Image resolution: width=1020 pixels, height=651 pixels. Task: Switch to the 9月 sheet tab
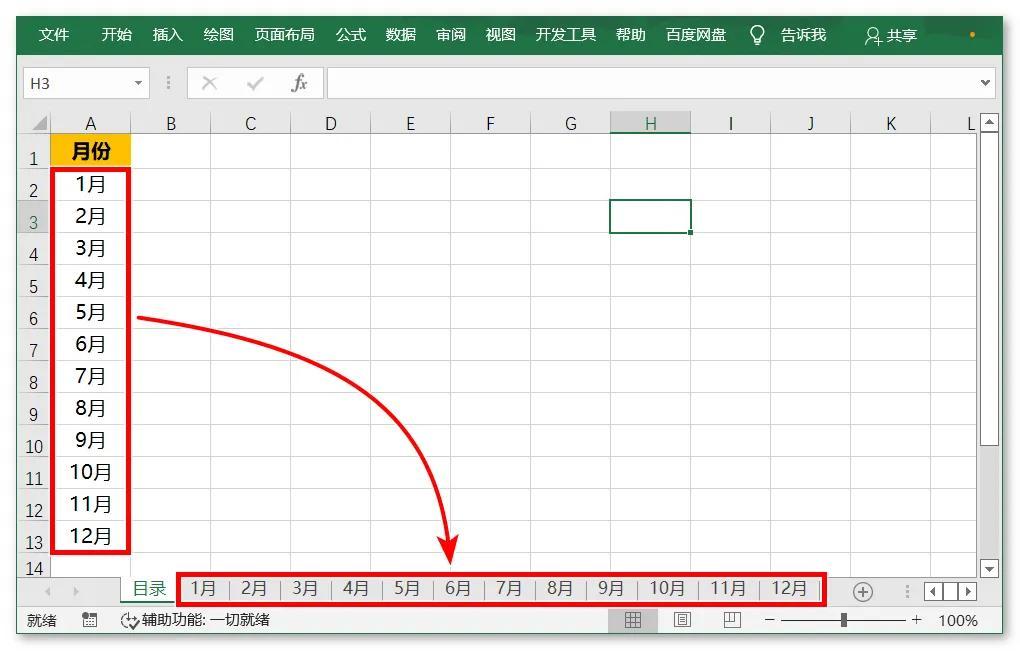[610, 589]
